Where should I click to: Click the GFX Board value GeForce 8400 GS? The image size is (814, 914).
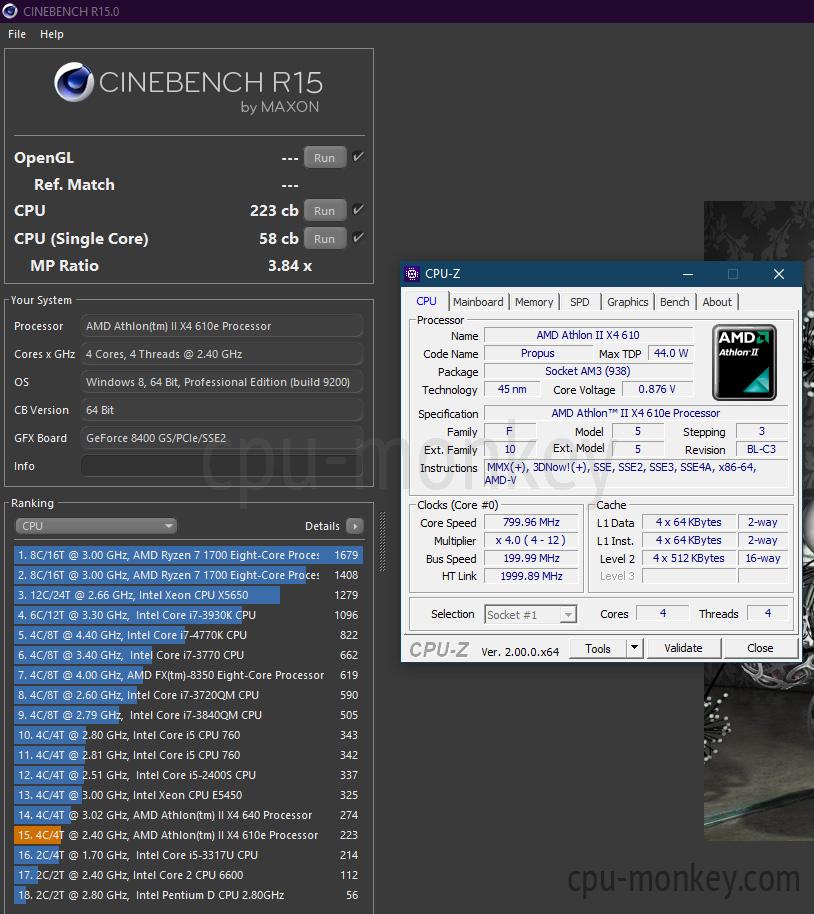pos(222,438)
